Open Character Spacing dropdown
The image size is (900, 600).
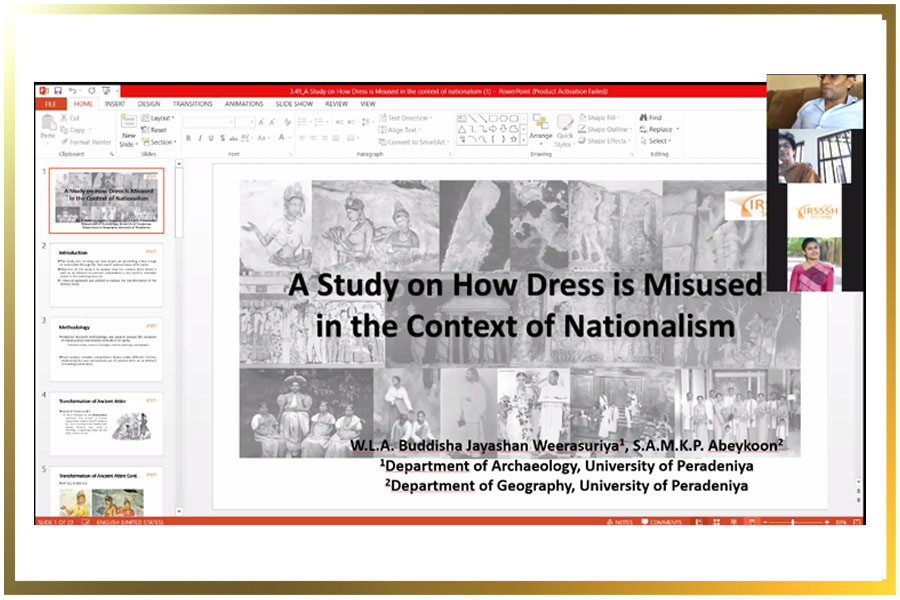(246, 138)
